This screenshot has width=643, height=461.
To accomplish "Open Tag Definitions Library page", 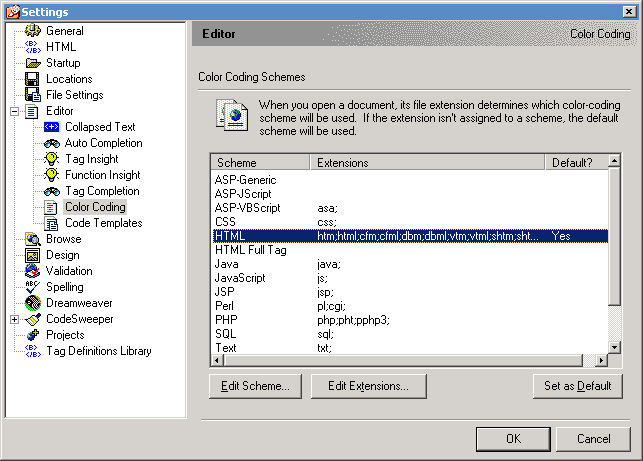I will (x=99, y=351).
